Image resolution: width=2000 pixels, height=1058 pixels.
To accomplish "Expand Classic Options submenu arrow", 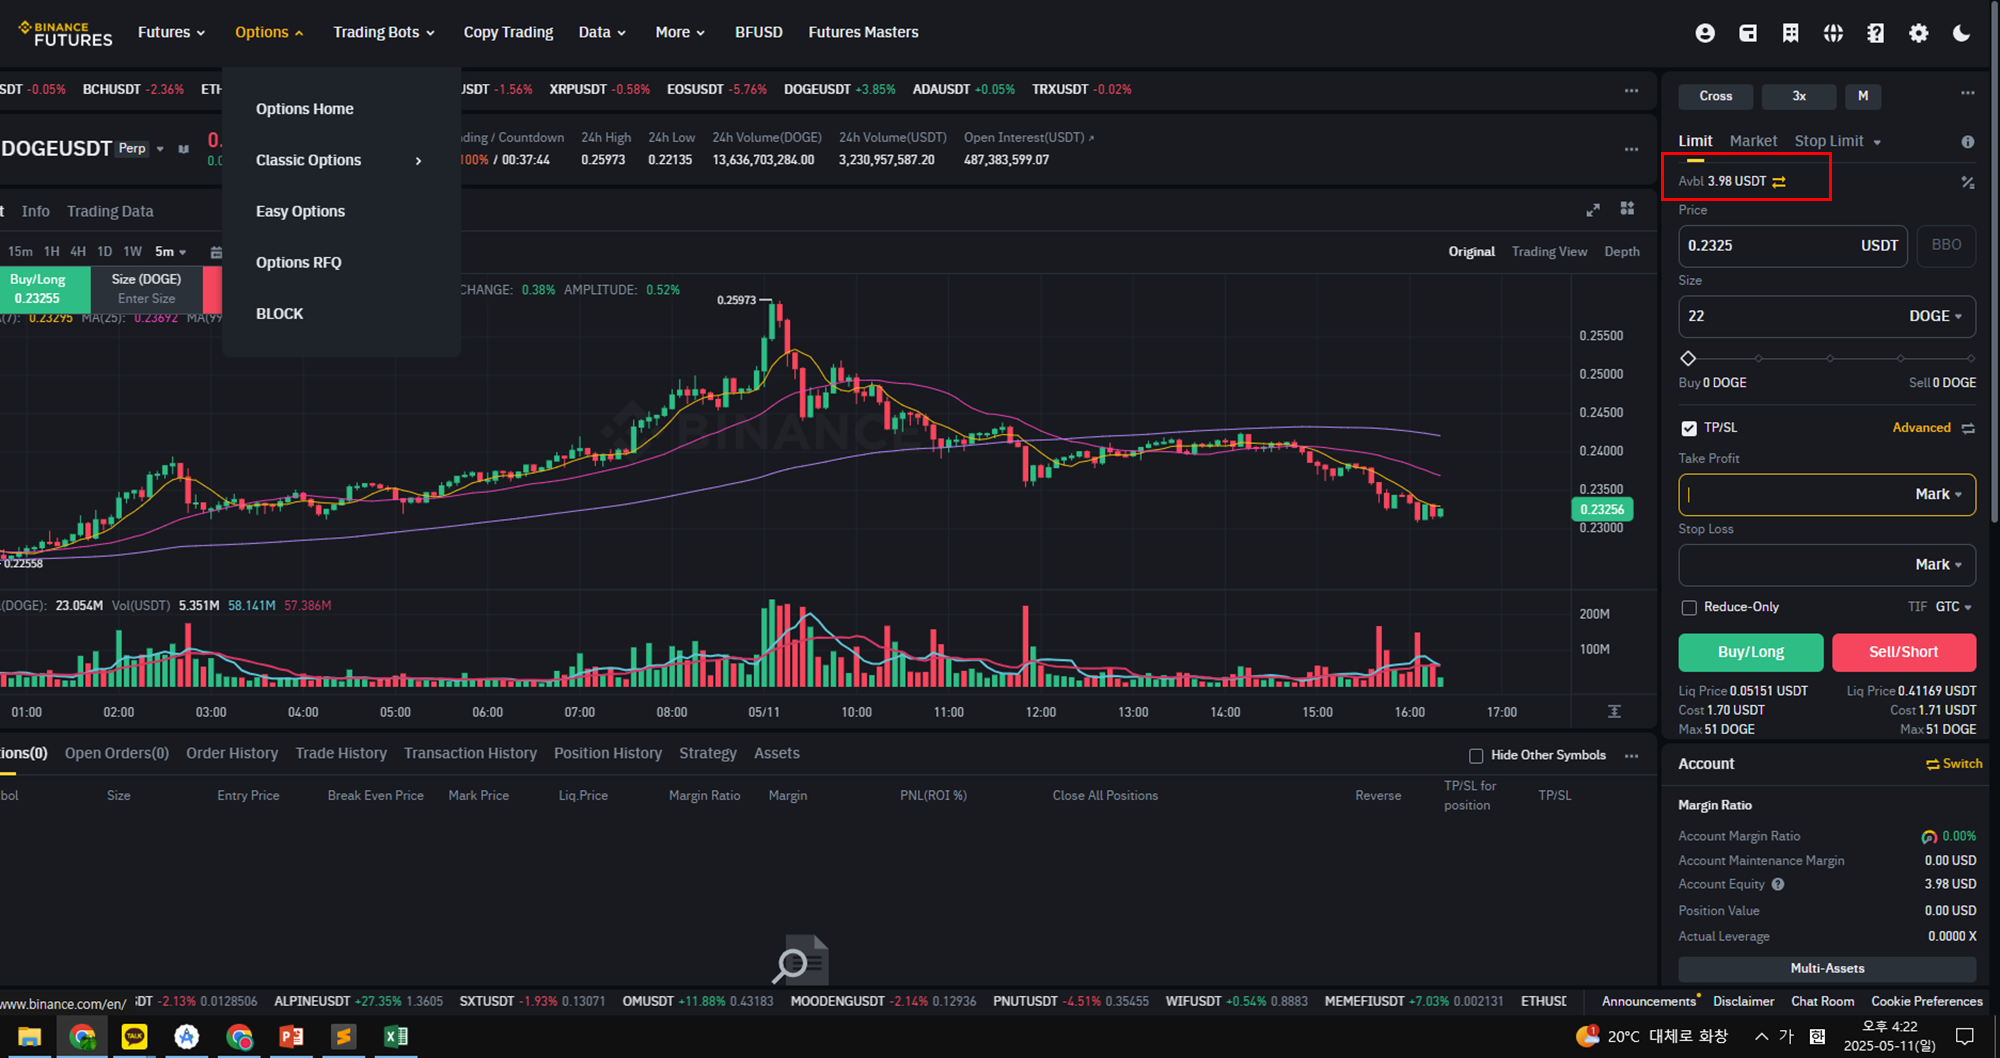I will [418, 161].
